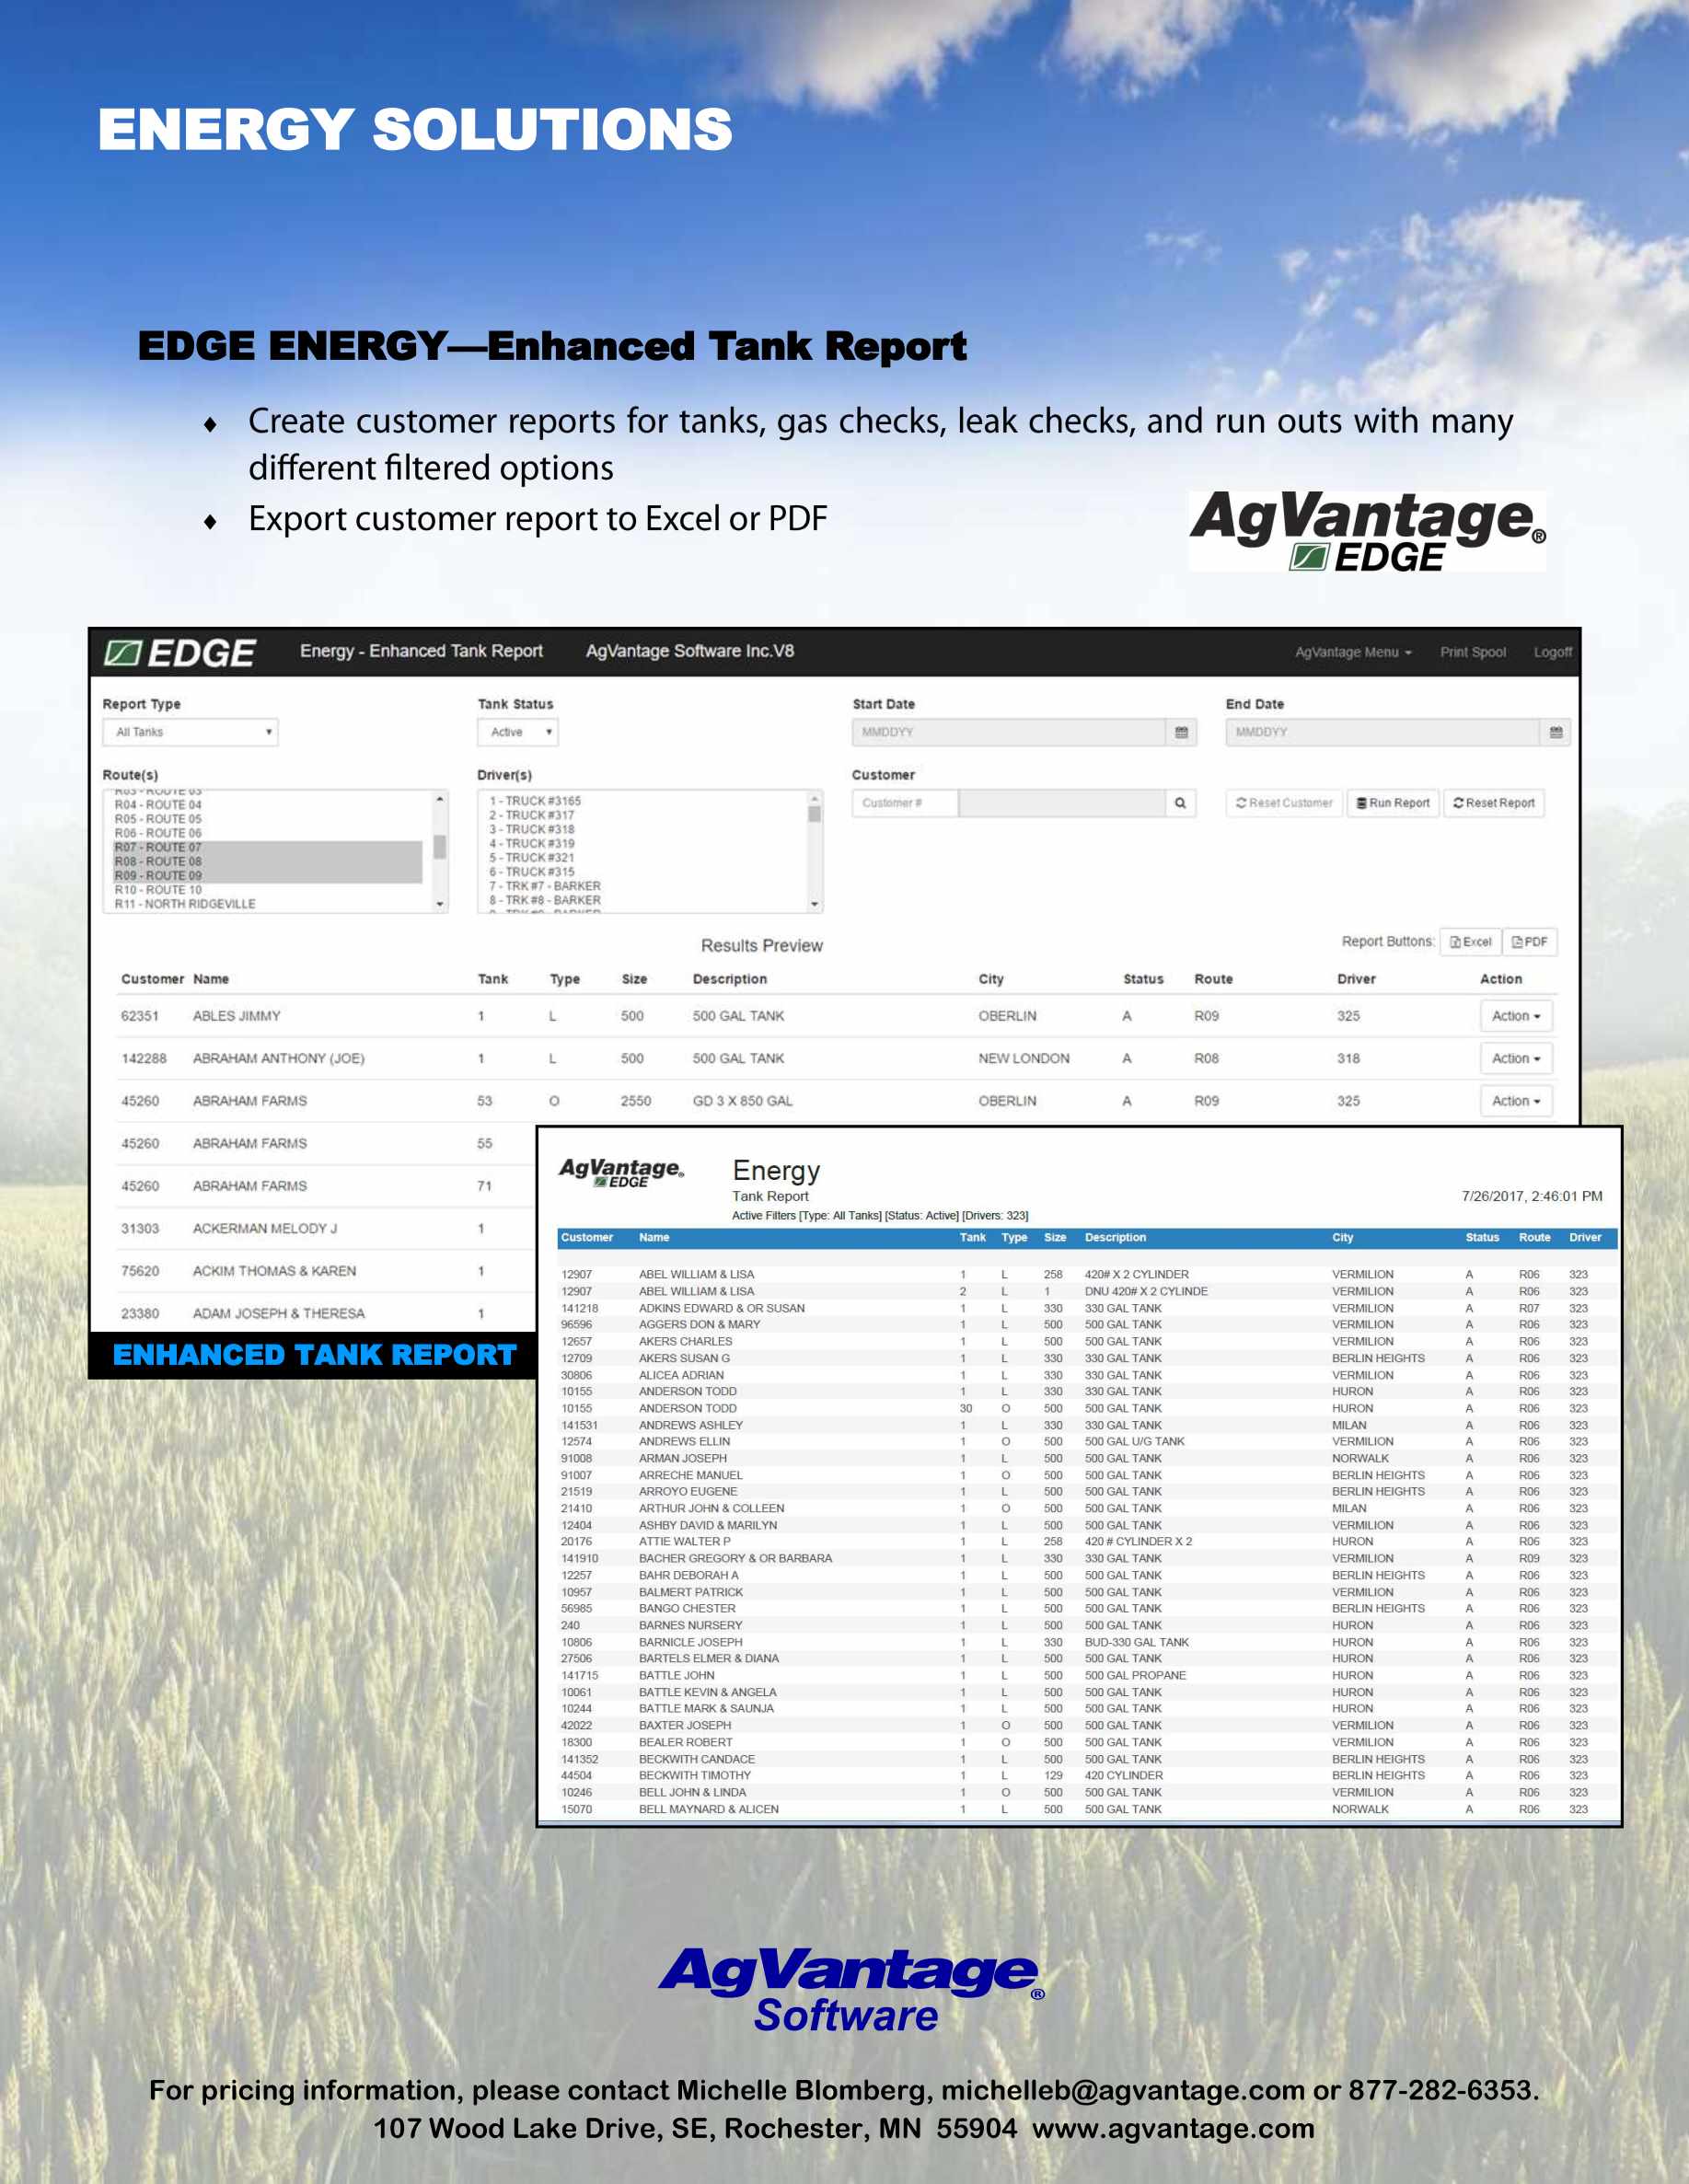Open the Action dropdown for ABRAHAM FARMS tank 53
The width and height of the screenshot is (1689, 2184).
pyautogui.click(x=1515, y=1101)
